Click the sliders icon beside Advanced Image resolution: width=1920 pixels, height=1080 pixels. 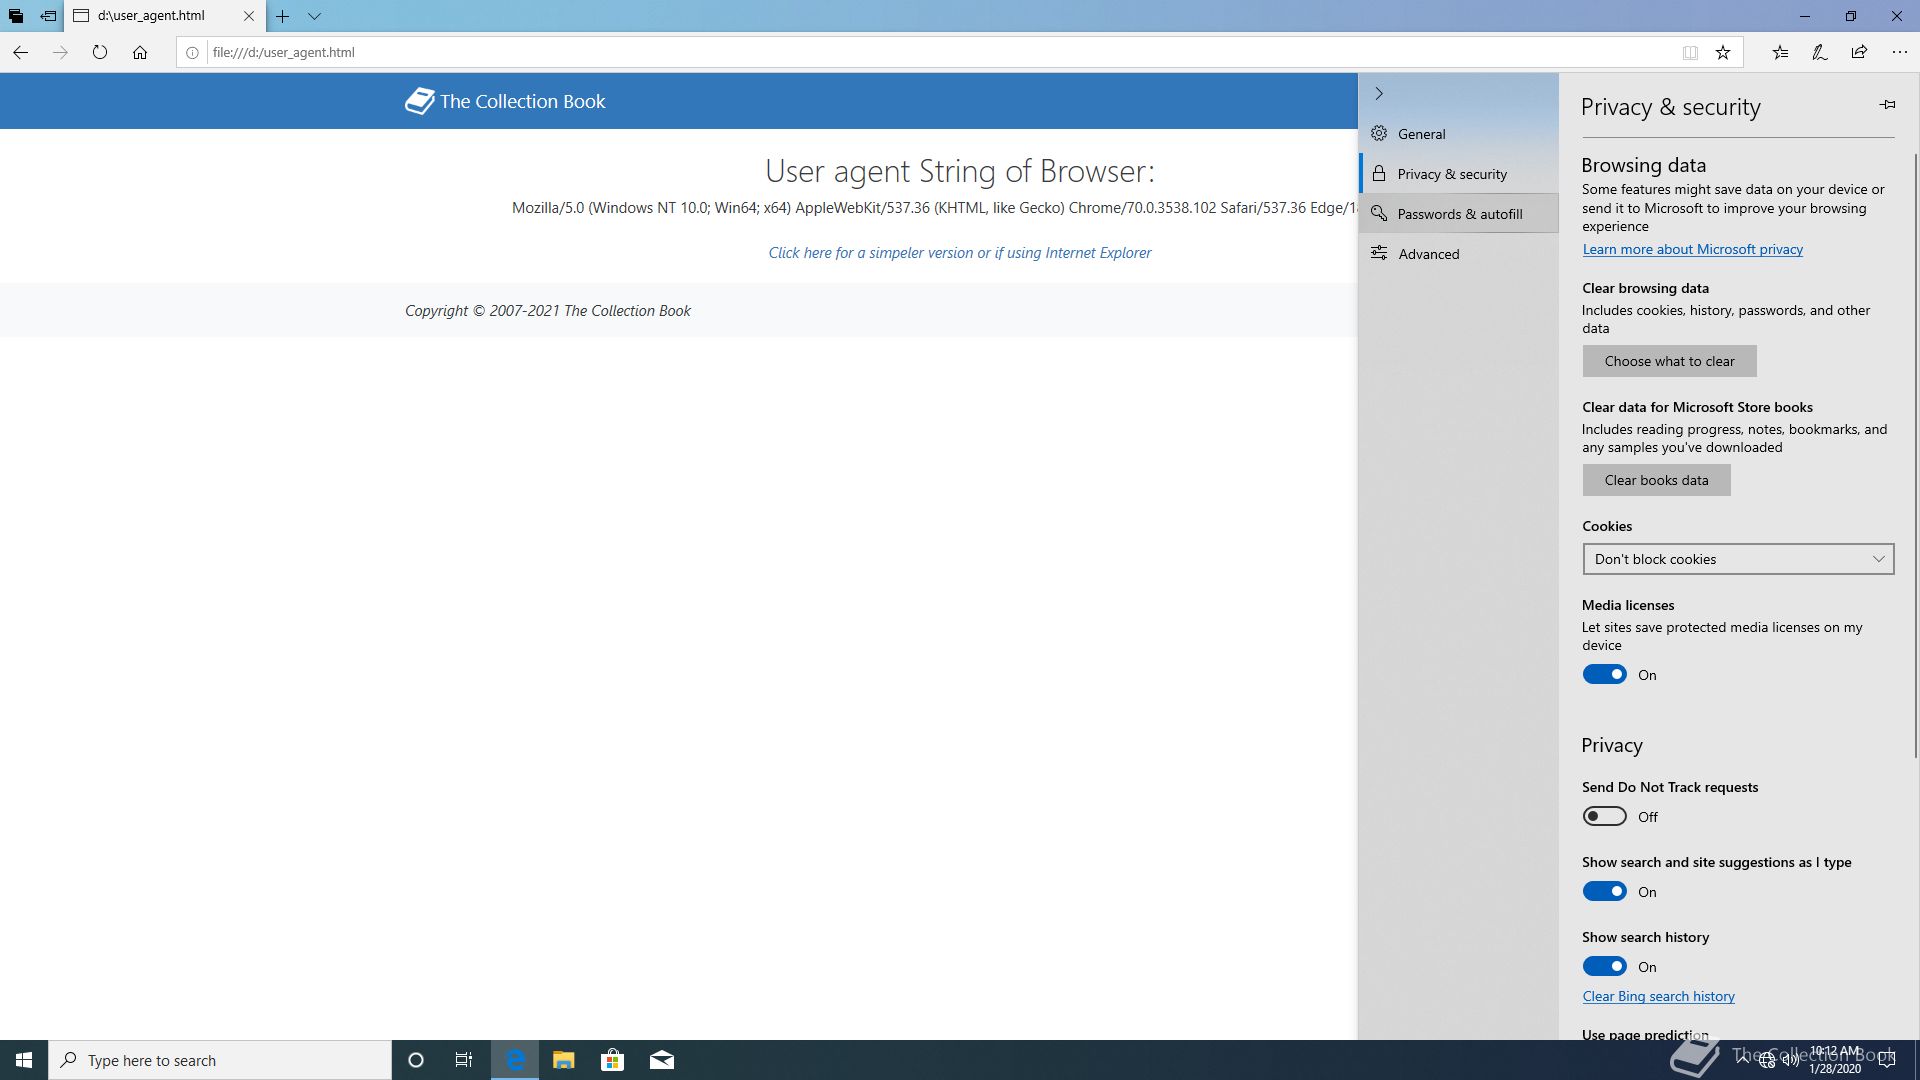1379,253
